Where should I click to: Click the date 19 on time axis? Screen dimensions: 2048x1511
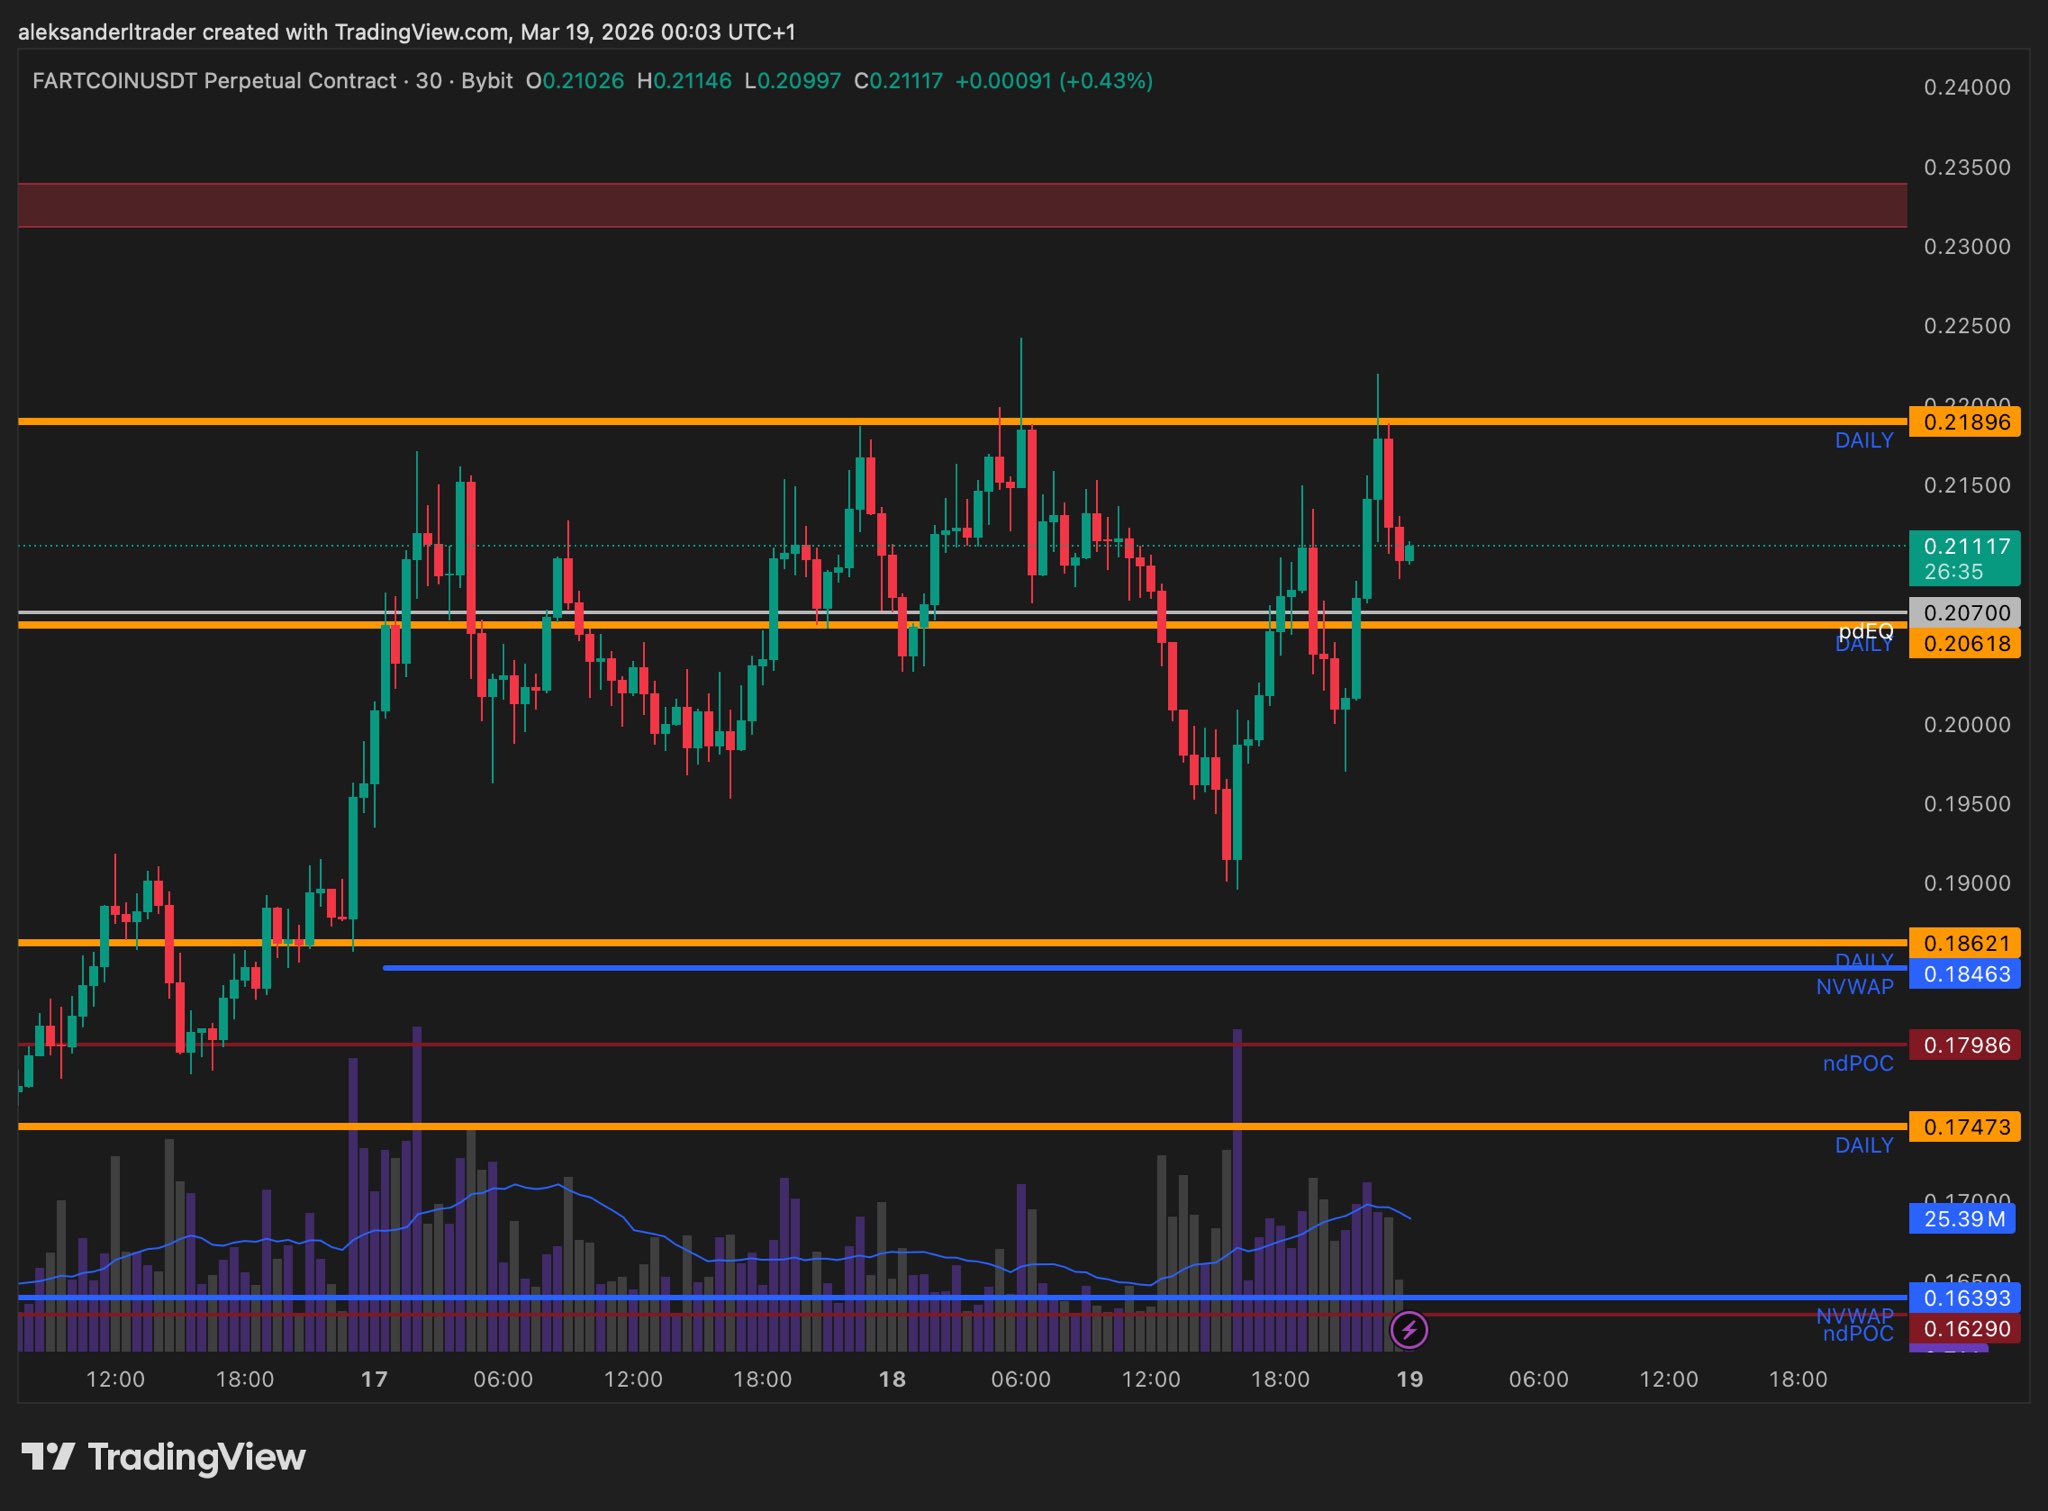tap(1409, 1380)
